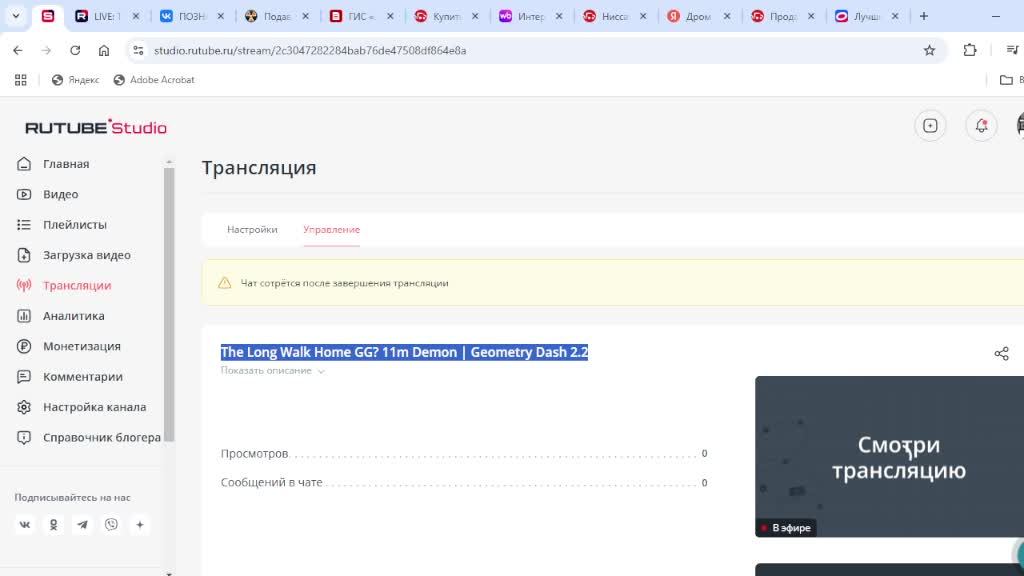This screenshot has height=576, width=1024.
Task: Open the tab search dropdown arrow
Action: [x=16, y=16]
